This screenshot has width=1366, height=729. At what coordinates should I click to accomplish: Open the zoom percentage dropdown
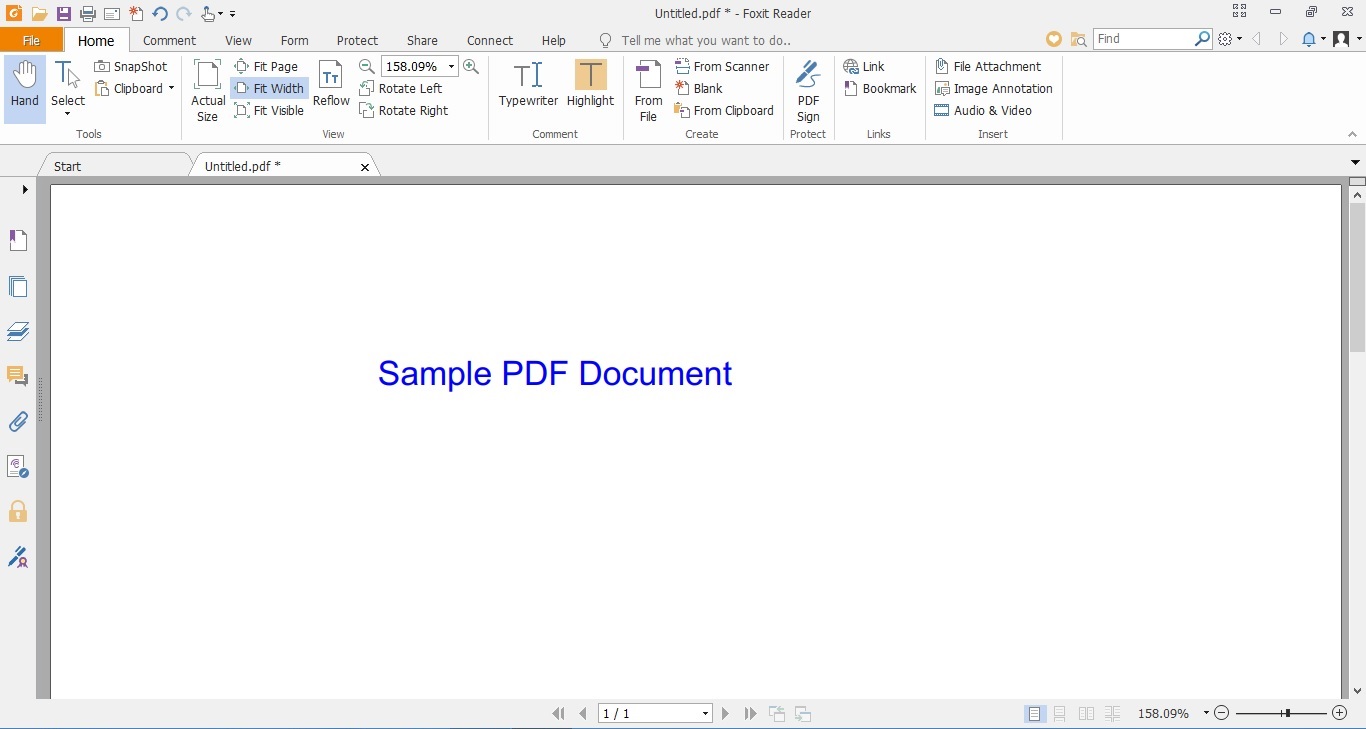[x=451, y=66]
